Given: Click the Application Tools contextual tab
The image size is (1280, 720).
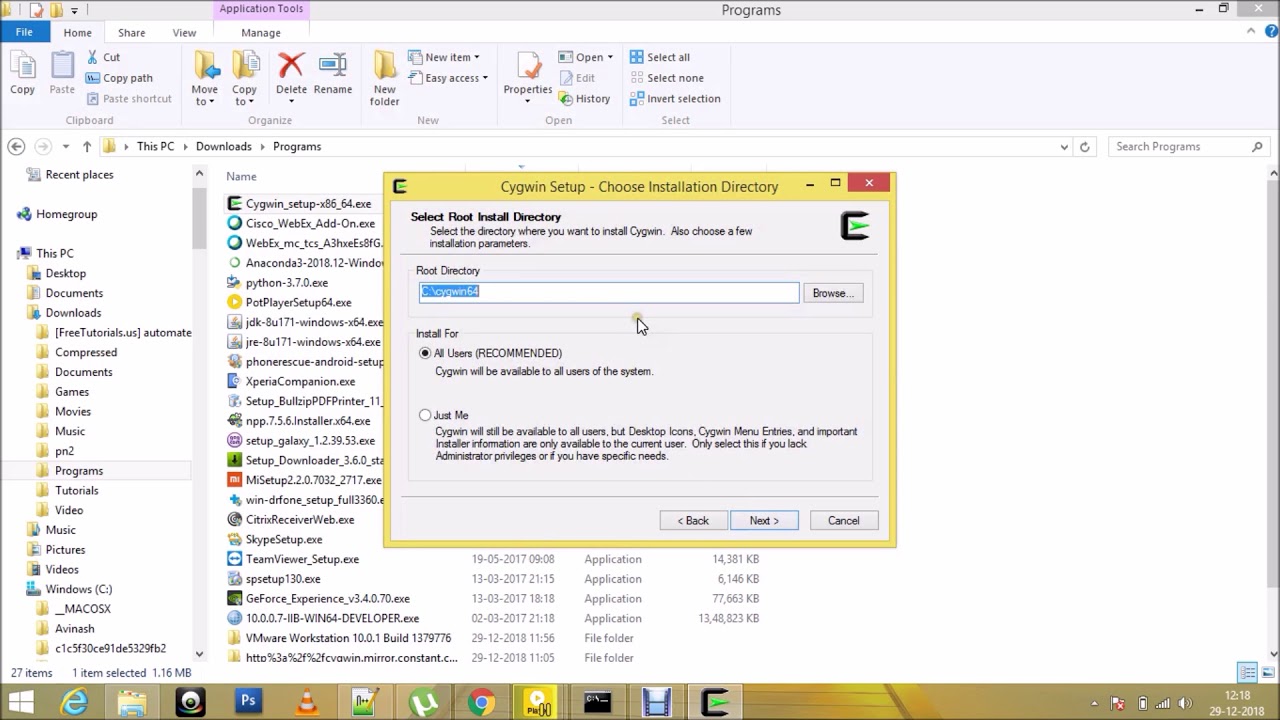Looking at the screenshot, I should [261, 9].
